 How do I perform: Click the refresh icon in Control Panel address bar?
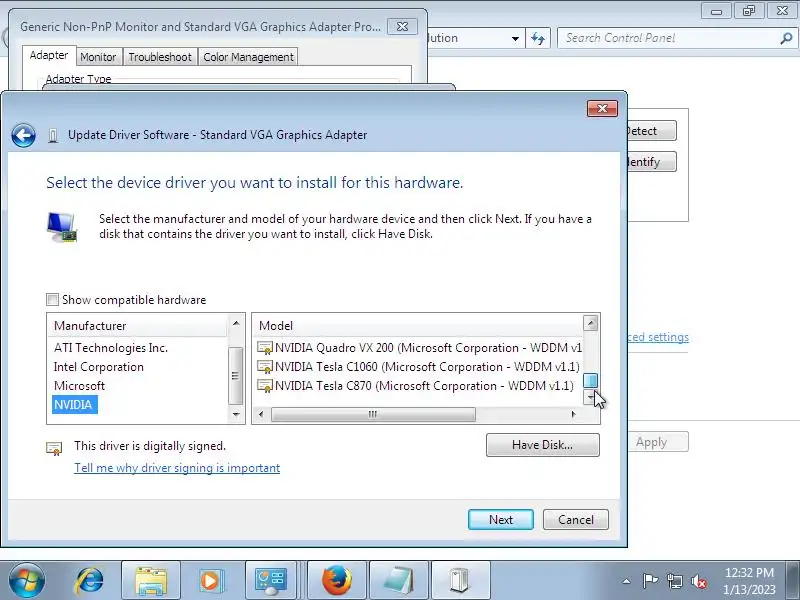click(538, 38)
